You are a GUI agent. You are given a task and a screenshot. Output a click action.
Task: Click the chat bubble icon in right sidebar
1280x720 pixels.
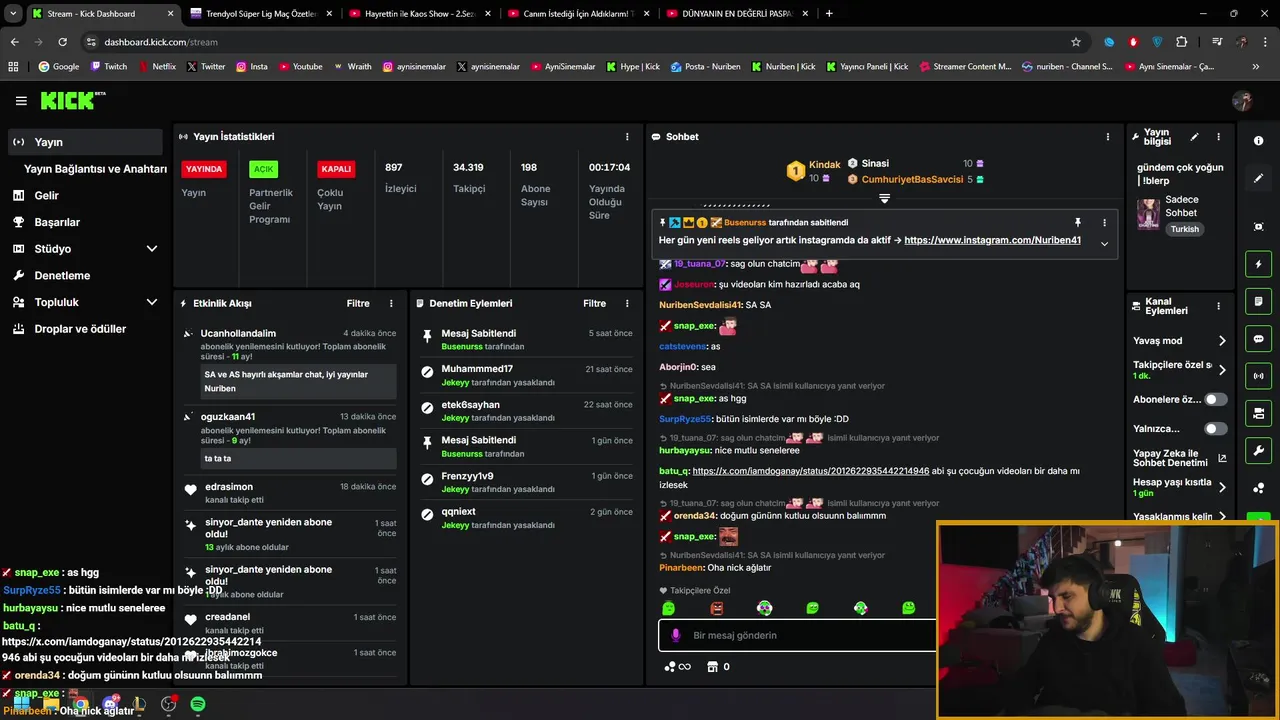(x=1258, y=339)
